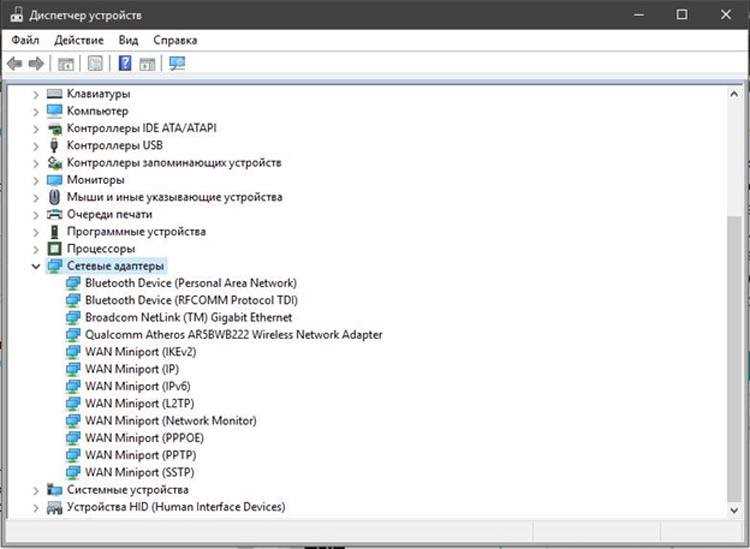Select WAN Miniport (IPv6)
The width and height of the screenshot is (750, 549).
tap(138, 386)
